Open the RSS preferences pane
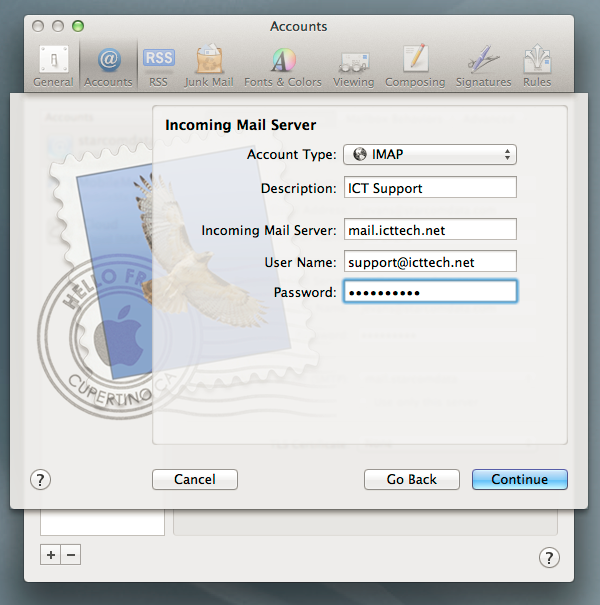 click(158, 66)
